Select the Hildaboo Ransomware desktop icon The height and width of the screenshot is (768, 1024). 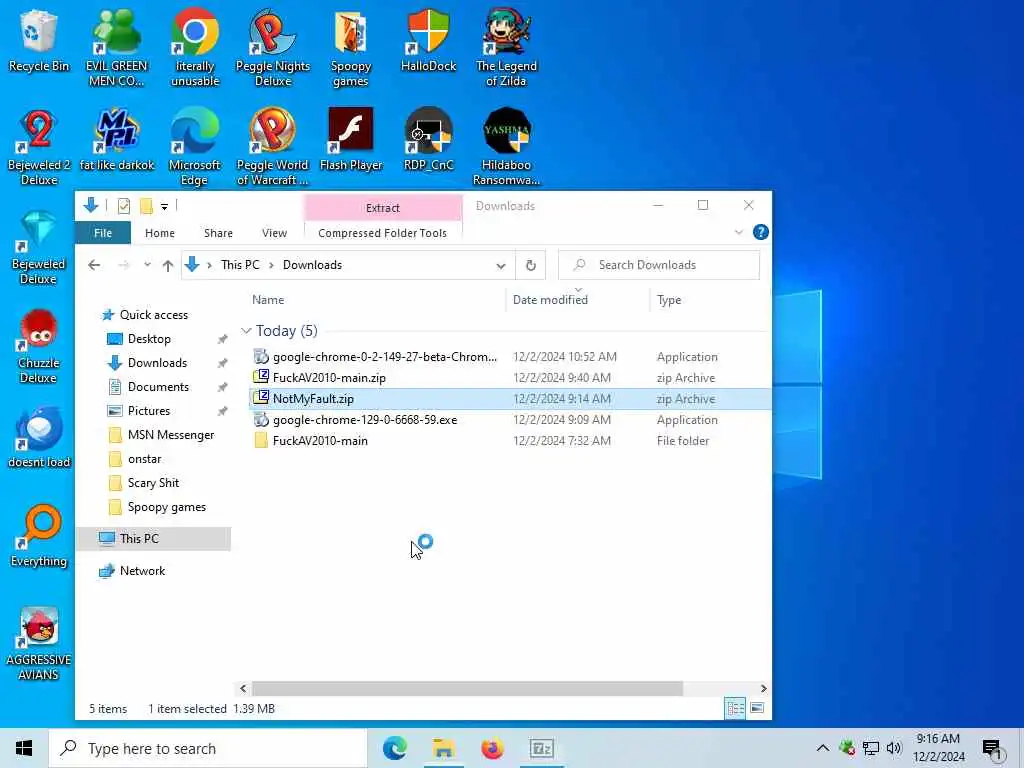[506, 147]
